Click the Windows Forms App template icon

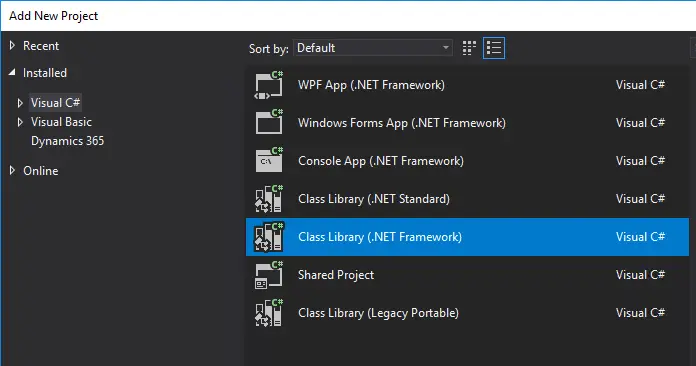[269, 122]
